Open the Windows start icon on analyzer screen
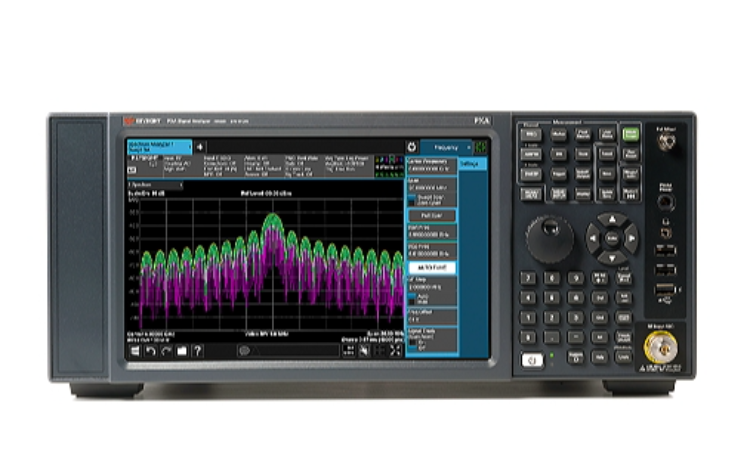The image size is (750, 475). [x=135, y=352]
